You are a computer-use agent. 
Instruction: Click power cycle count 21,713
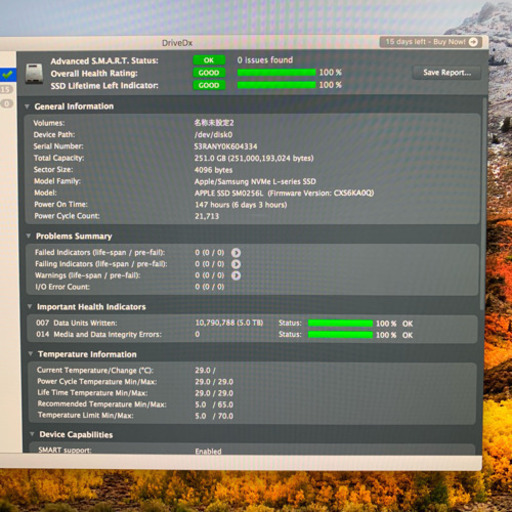pyautogui.click(x=207, y=216)
